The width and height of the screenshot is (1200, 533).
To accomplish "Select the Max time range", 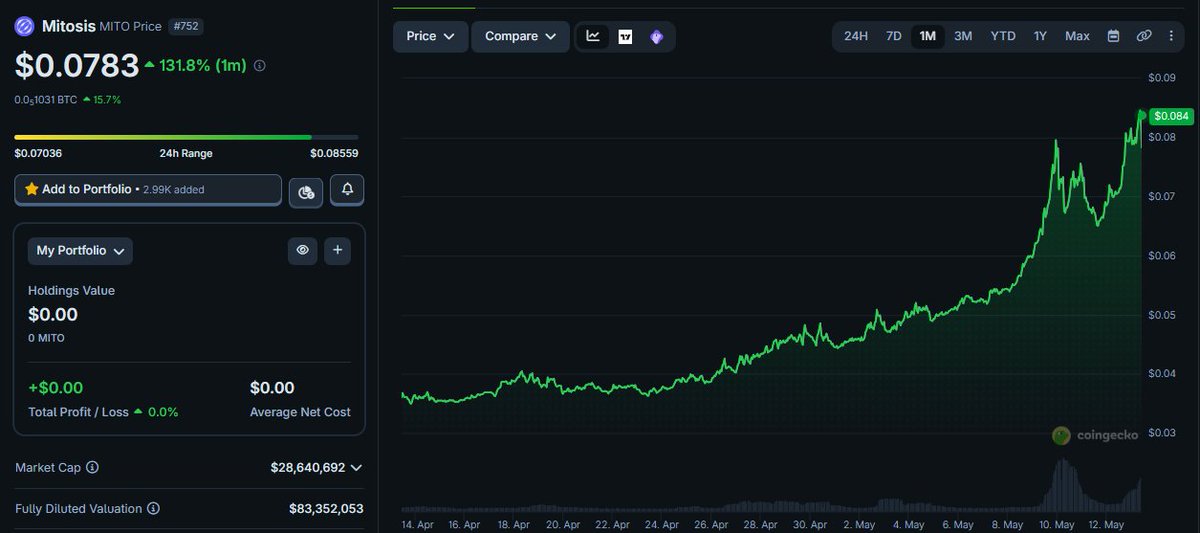I will coord(1077,36).
